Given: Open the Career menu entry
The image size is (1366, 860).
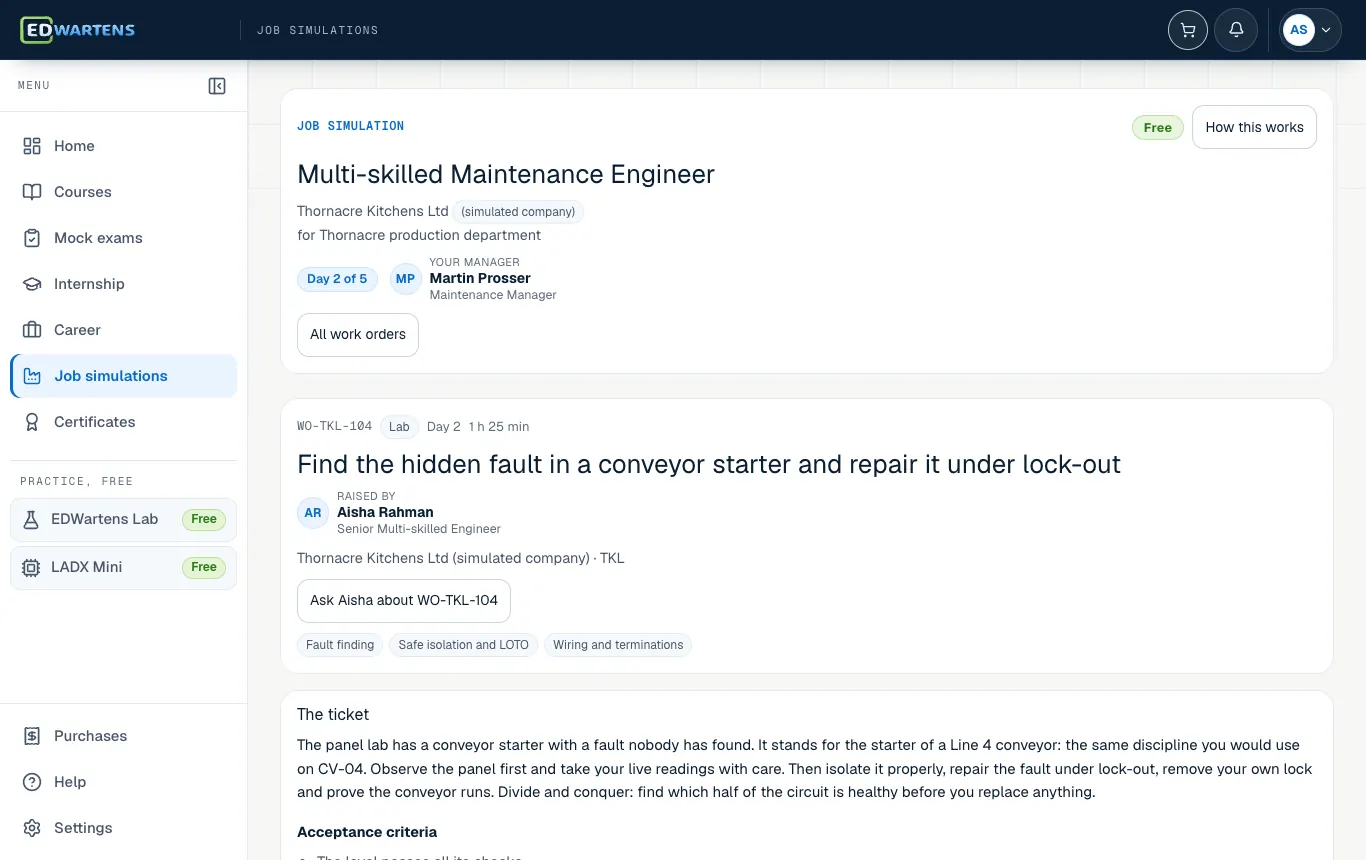Looking at the screenshot, I should pyautogui.click(x=124, y=330).
